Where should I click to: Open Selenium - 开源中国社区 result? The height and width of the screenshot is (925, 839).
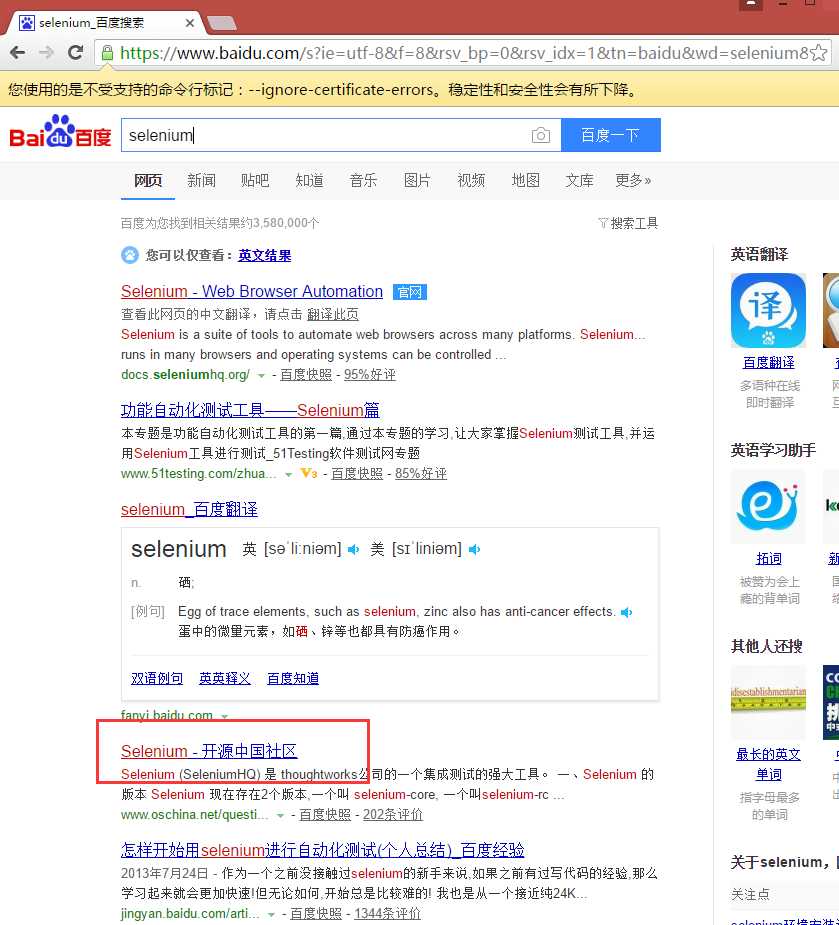tap(209, 751)
